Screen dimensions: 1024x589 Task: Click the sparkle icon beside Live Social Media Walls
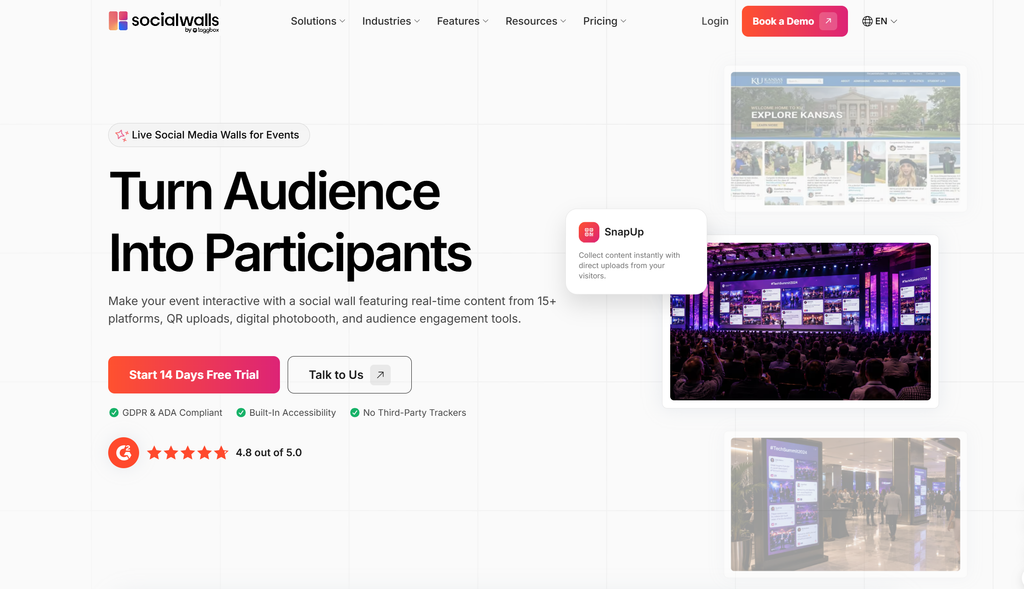tap(121, 135)
